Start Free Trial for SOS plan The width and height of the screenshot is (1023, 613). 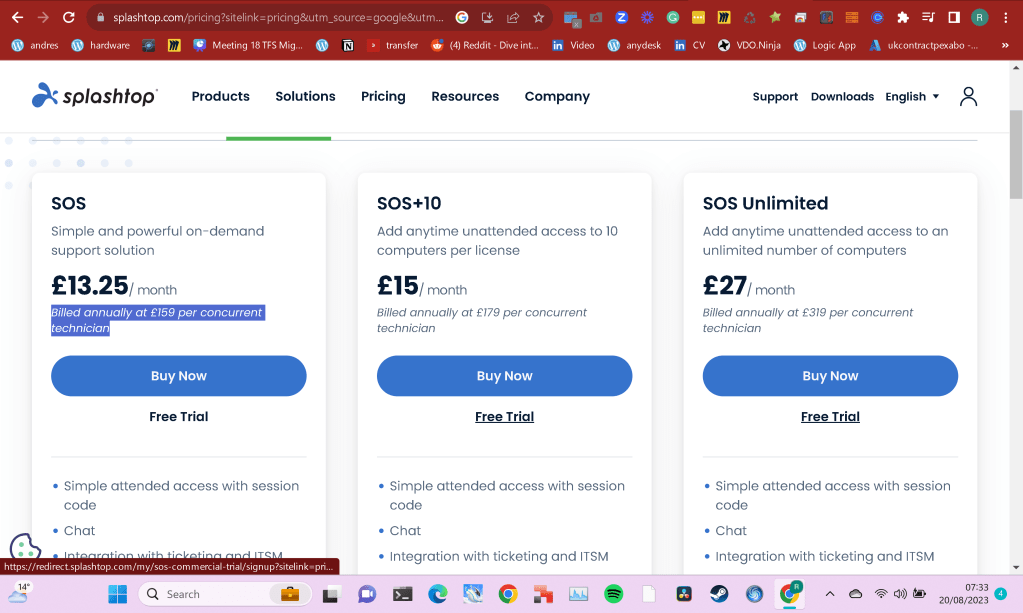(x=179, y=416)
